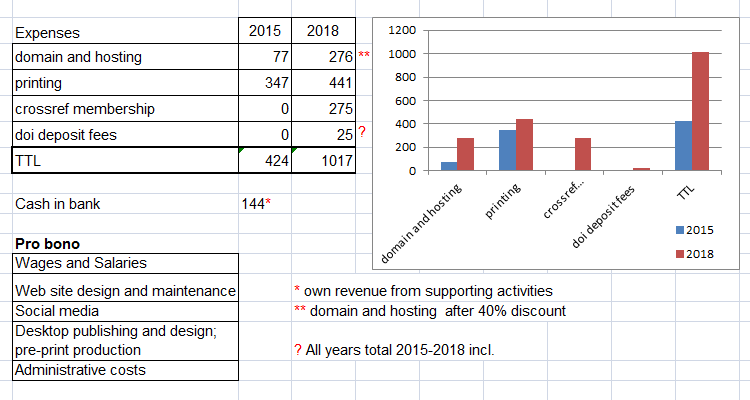Click the 'doi deposit fees' axis label
Screen dimensions: 750x400
[603, 217]
